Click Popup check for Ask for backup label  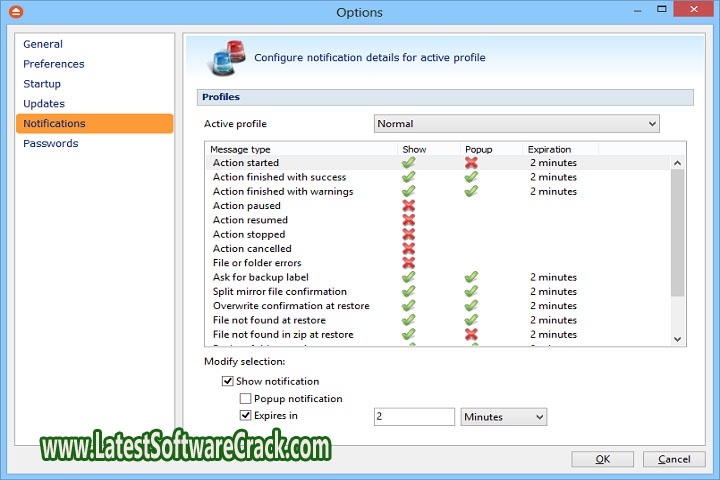[471, 277]
